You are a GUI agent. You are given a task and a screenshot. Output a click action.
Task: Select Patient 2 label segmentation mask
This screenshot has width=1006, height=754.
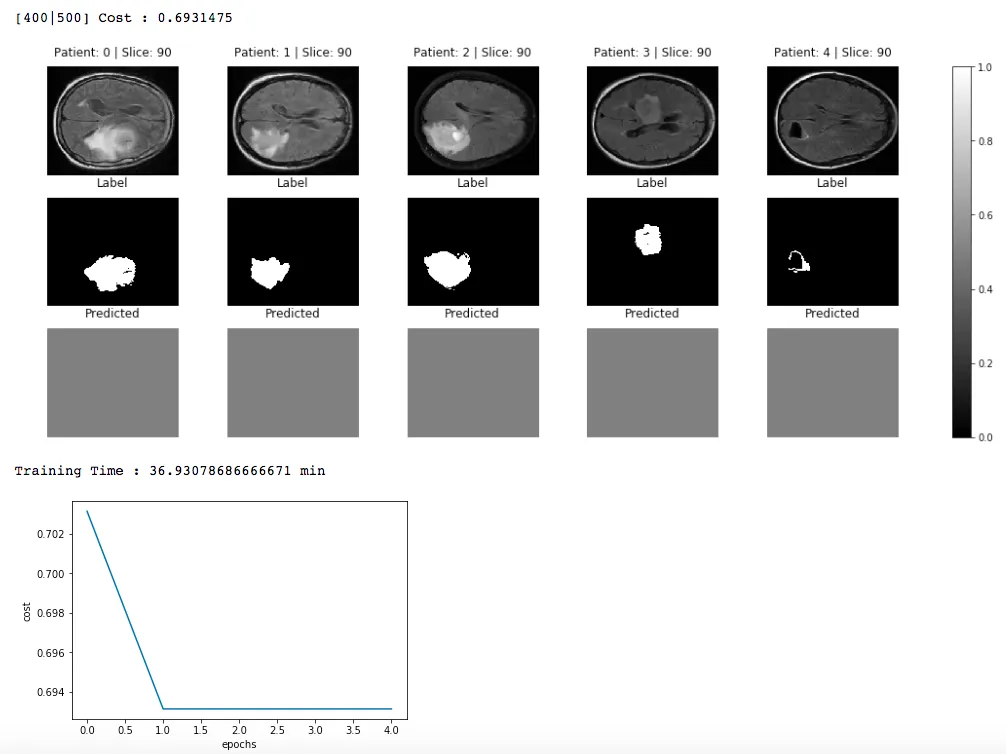(x=473, y=252)
